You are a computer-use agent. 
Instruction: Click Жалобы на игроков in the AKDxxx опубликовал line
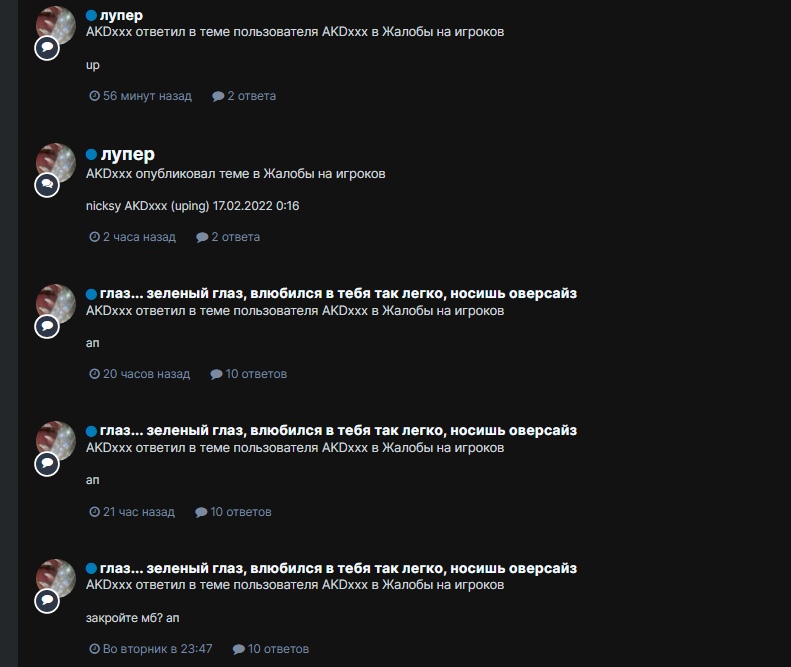[324, 174]
